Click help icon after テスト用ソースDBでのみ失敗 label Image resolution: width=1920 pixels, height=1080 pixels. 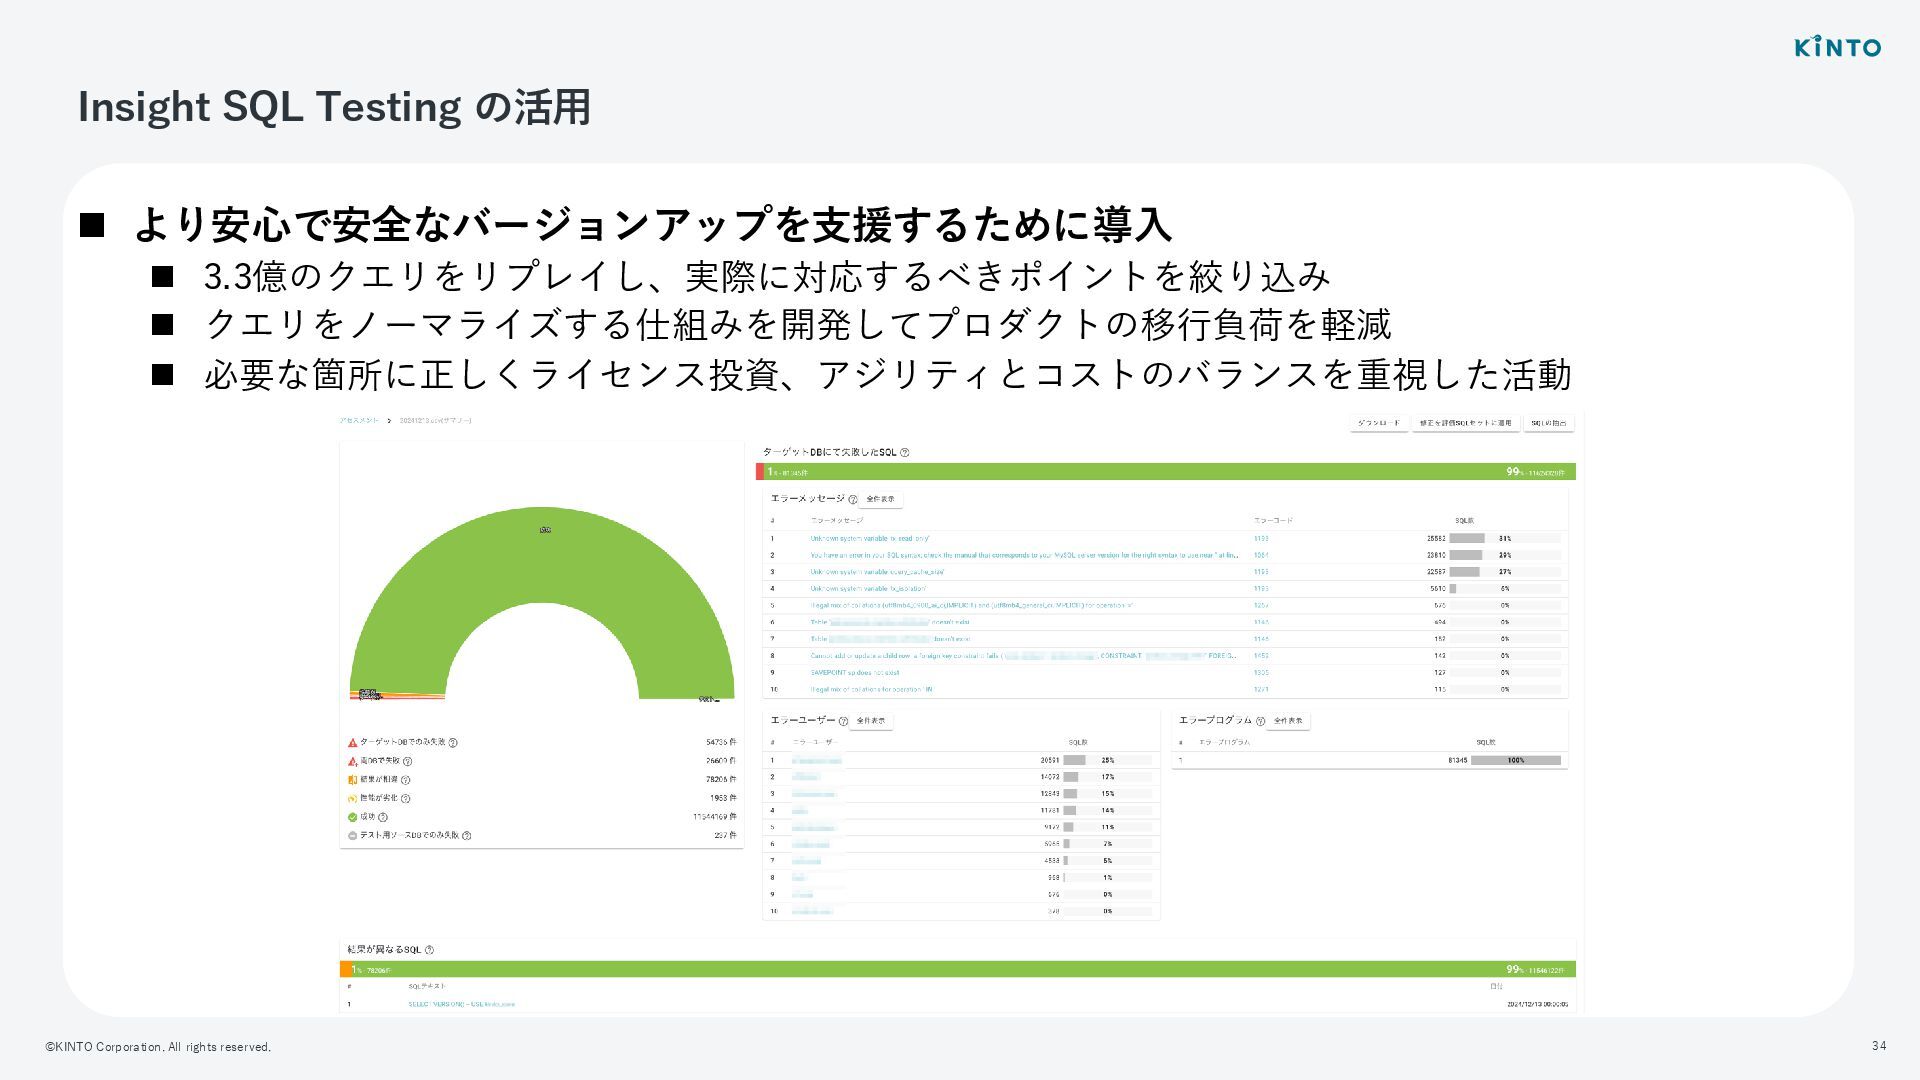pos(467,835)
